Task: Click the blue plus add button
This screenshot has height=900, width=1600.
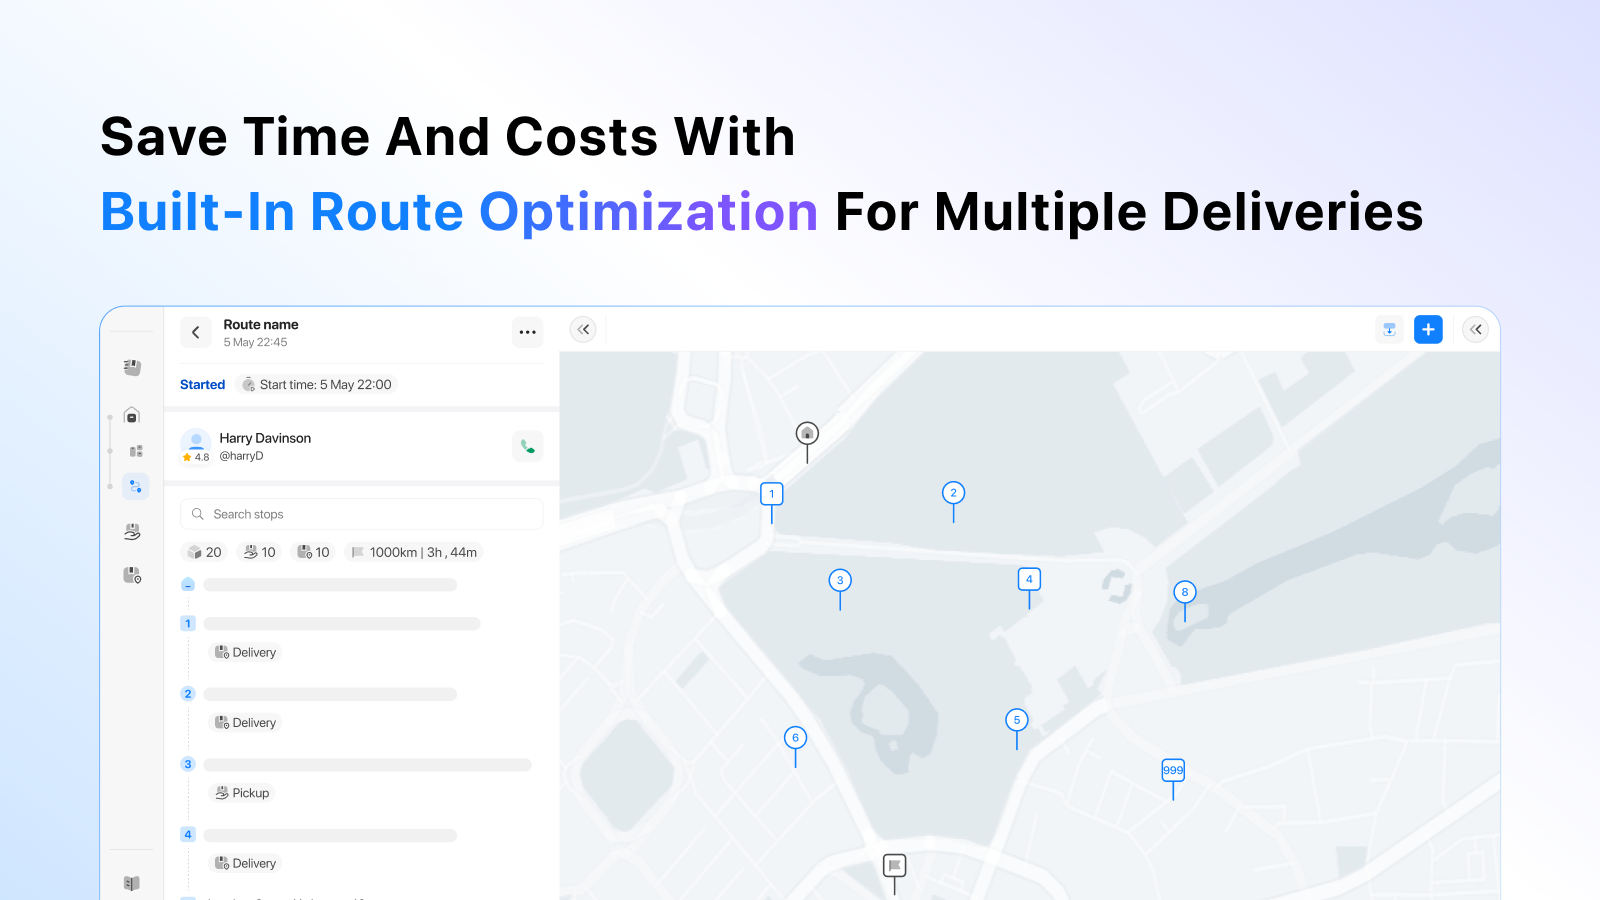Action: (1428, 329)
